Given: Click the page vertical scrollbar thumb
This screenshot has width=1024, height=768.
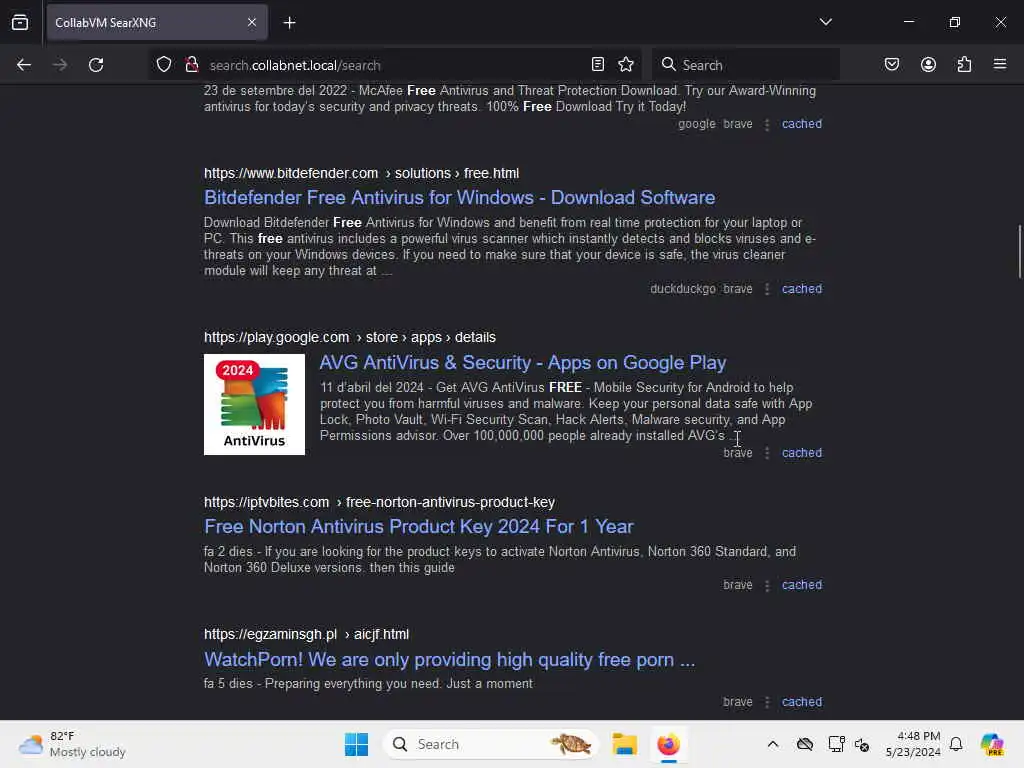Looking at the screenshot, I should (1019, 251).
